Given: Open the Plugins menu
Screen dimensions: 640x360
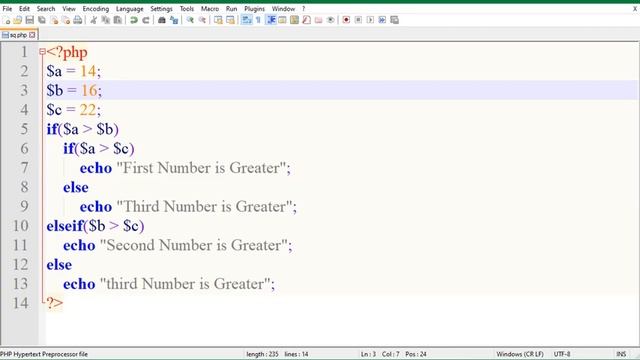Looking at the screenshot, I should (254, 9).
